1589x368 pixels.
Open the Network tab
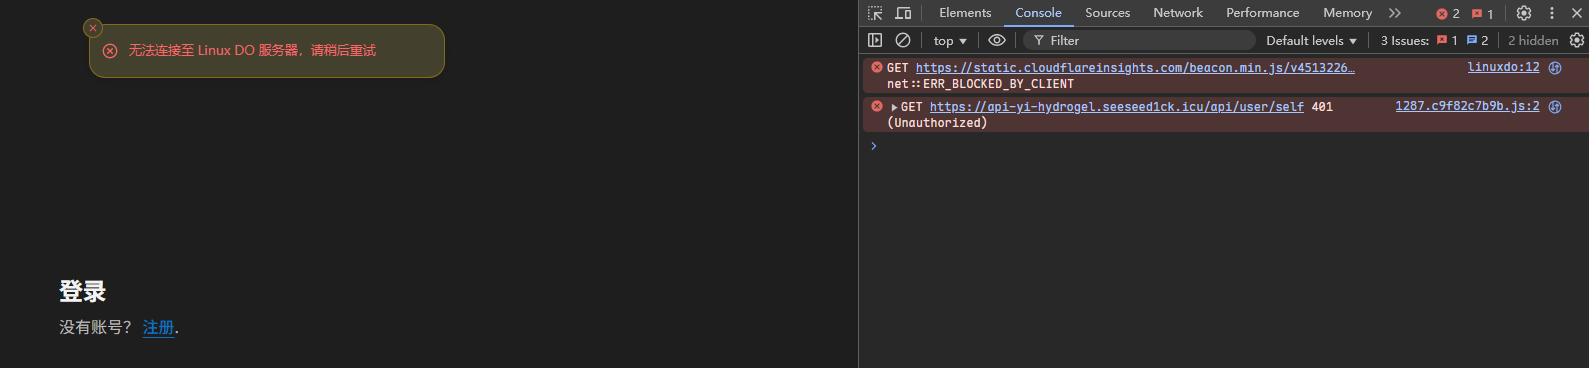pyautogui.click(x=1178, y=13)
